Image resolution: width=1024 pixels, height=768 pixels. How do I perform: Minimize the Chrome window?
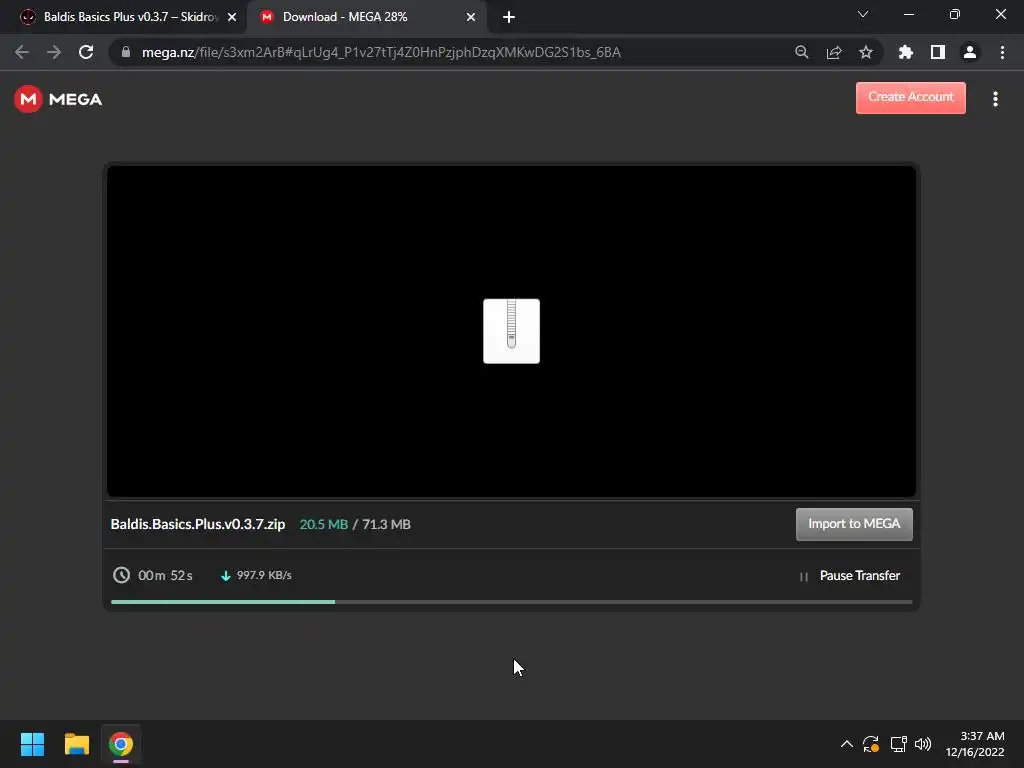tap(908, 14)
